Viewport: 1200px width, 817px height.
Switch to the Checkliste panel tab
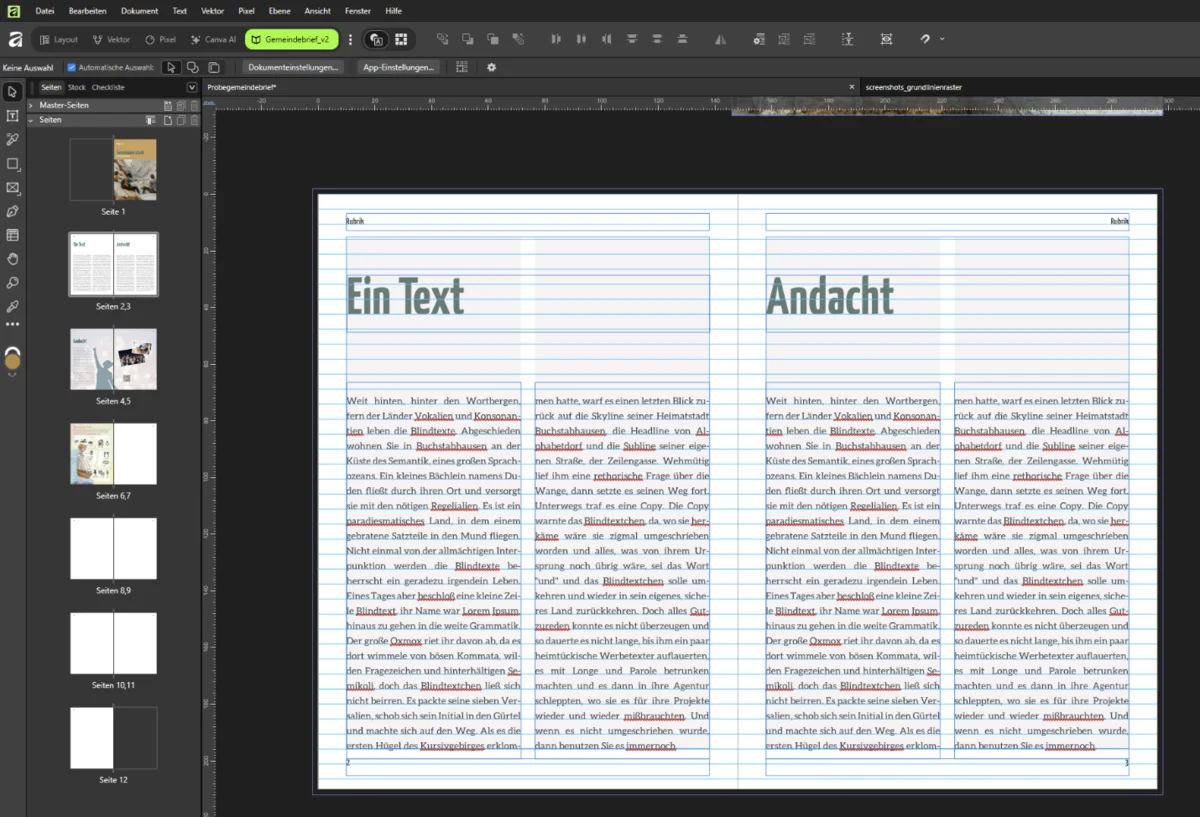click(108, 87)
